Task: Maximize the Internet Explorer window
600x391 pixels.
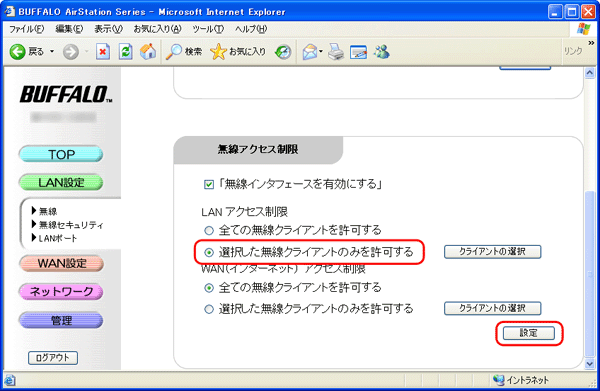Action: point(572,12)
